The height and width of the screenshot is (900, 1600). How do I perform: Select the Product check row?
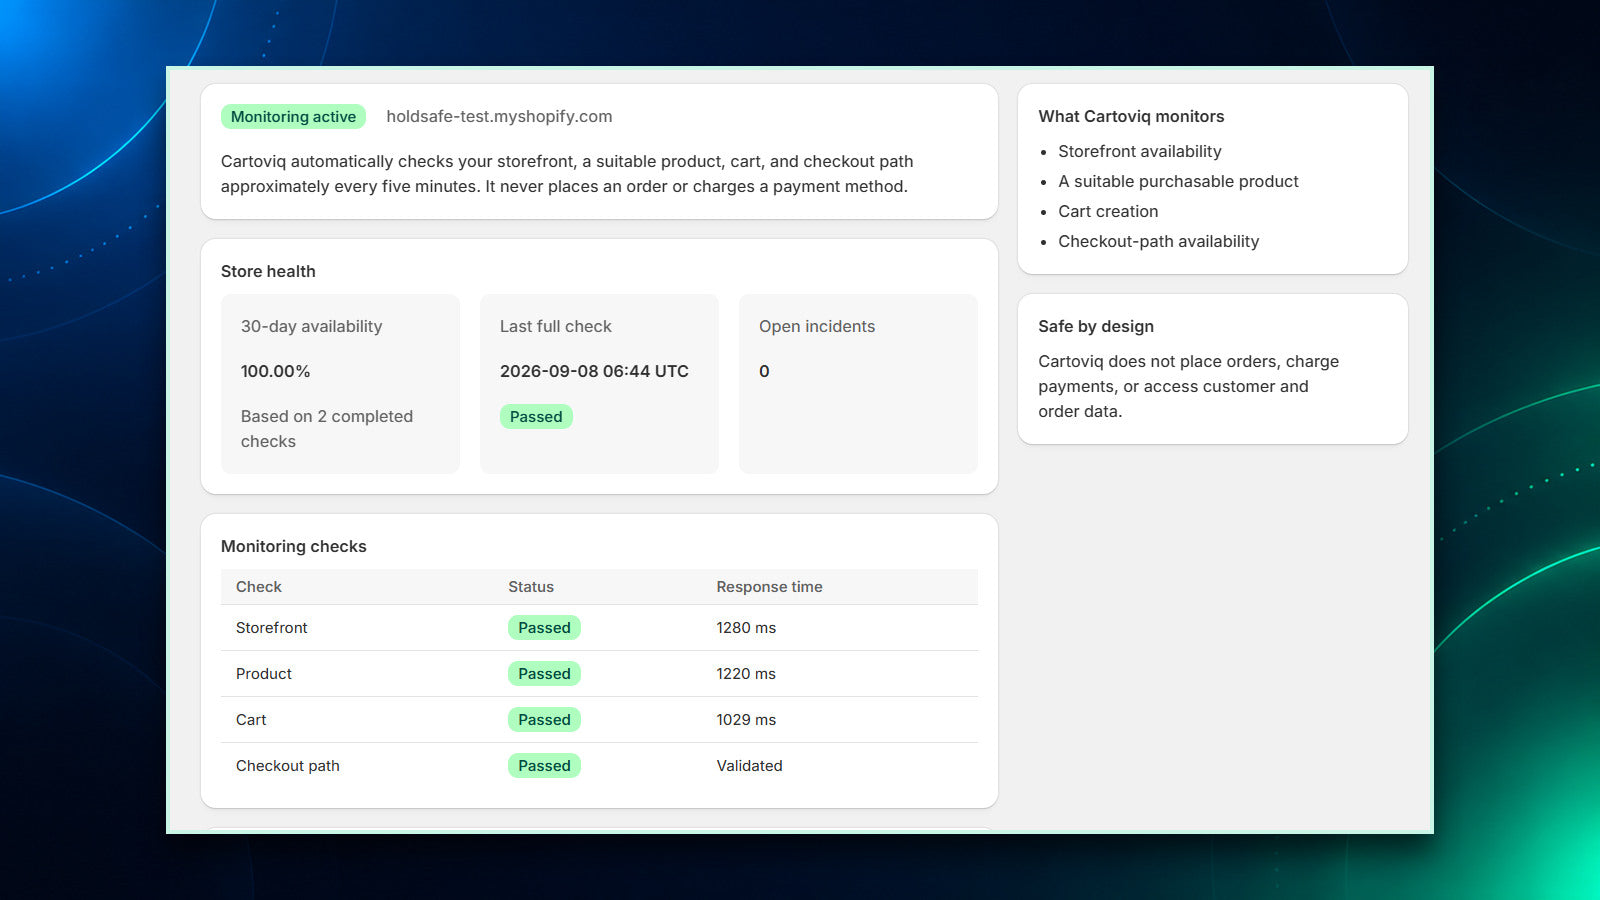tap(599, 674)
